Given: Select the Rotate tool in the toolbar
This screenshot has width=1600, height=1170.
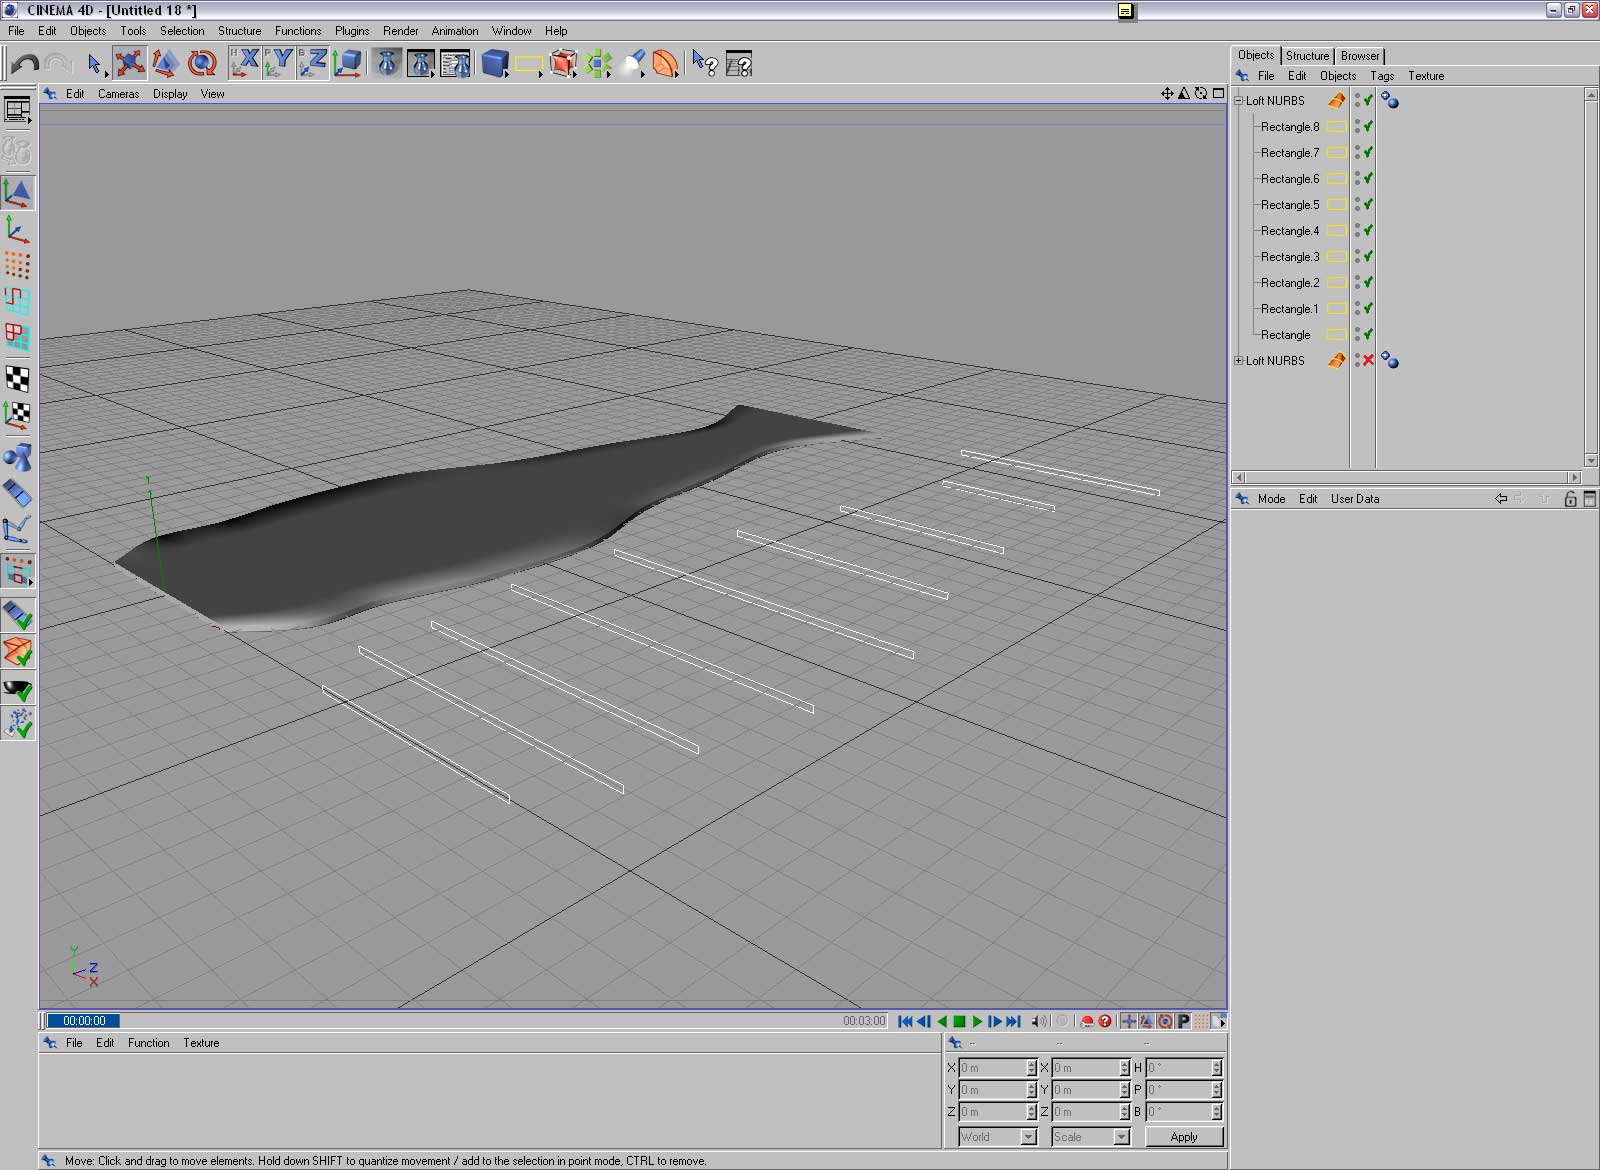Looking at the screenshot, I should (x=202, y=64).
